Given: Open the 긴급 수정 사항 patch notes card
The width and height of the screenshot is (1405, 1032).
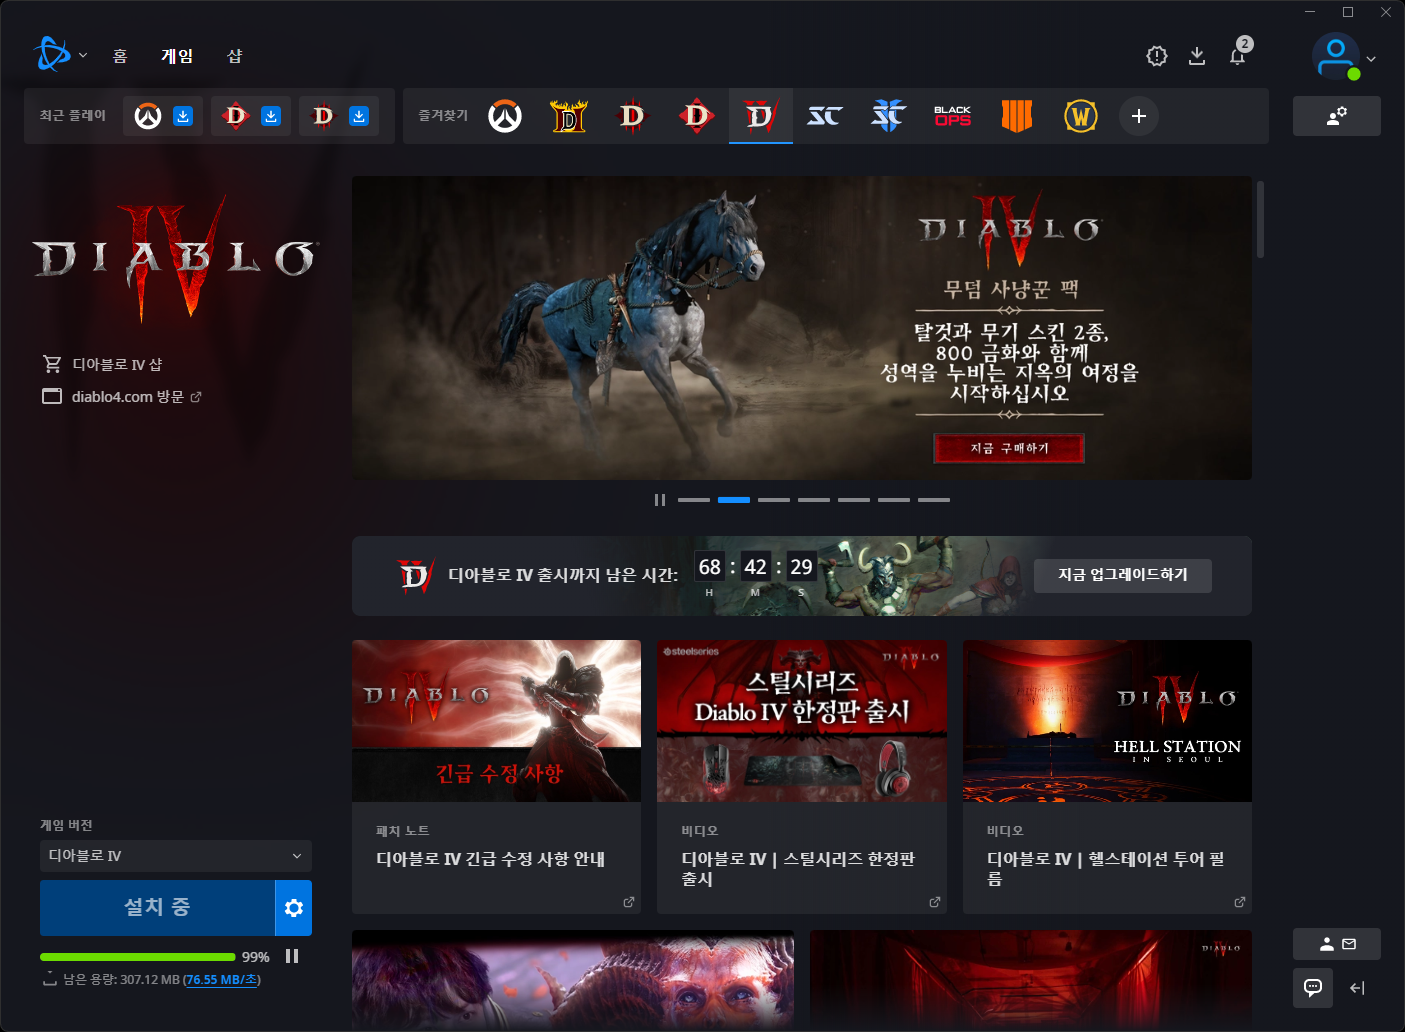Looking at the screenshot, I should (496, 776).
